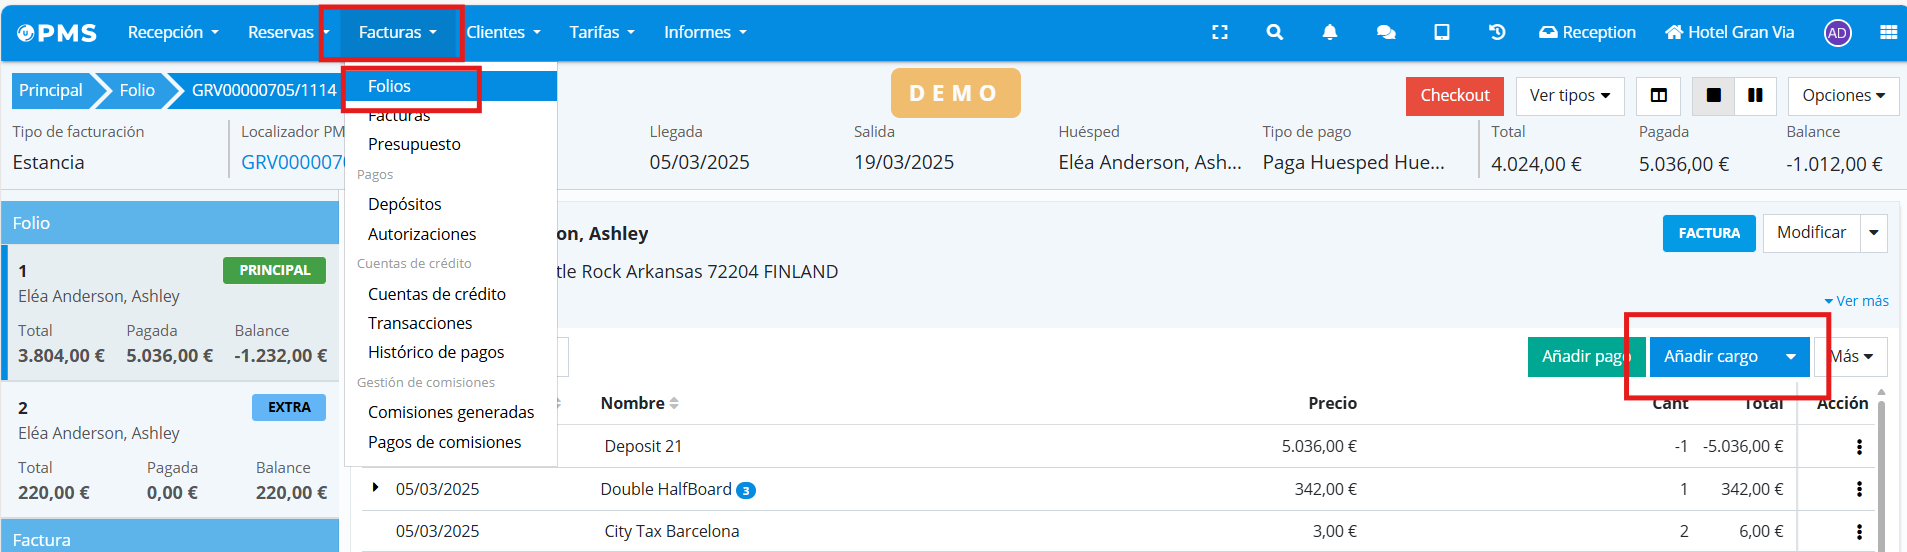The image size is (1907, 552).
Task: Open the Opciones dropdown
Action: point(1842,96)
